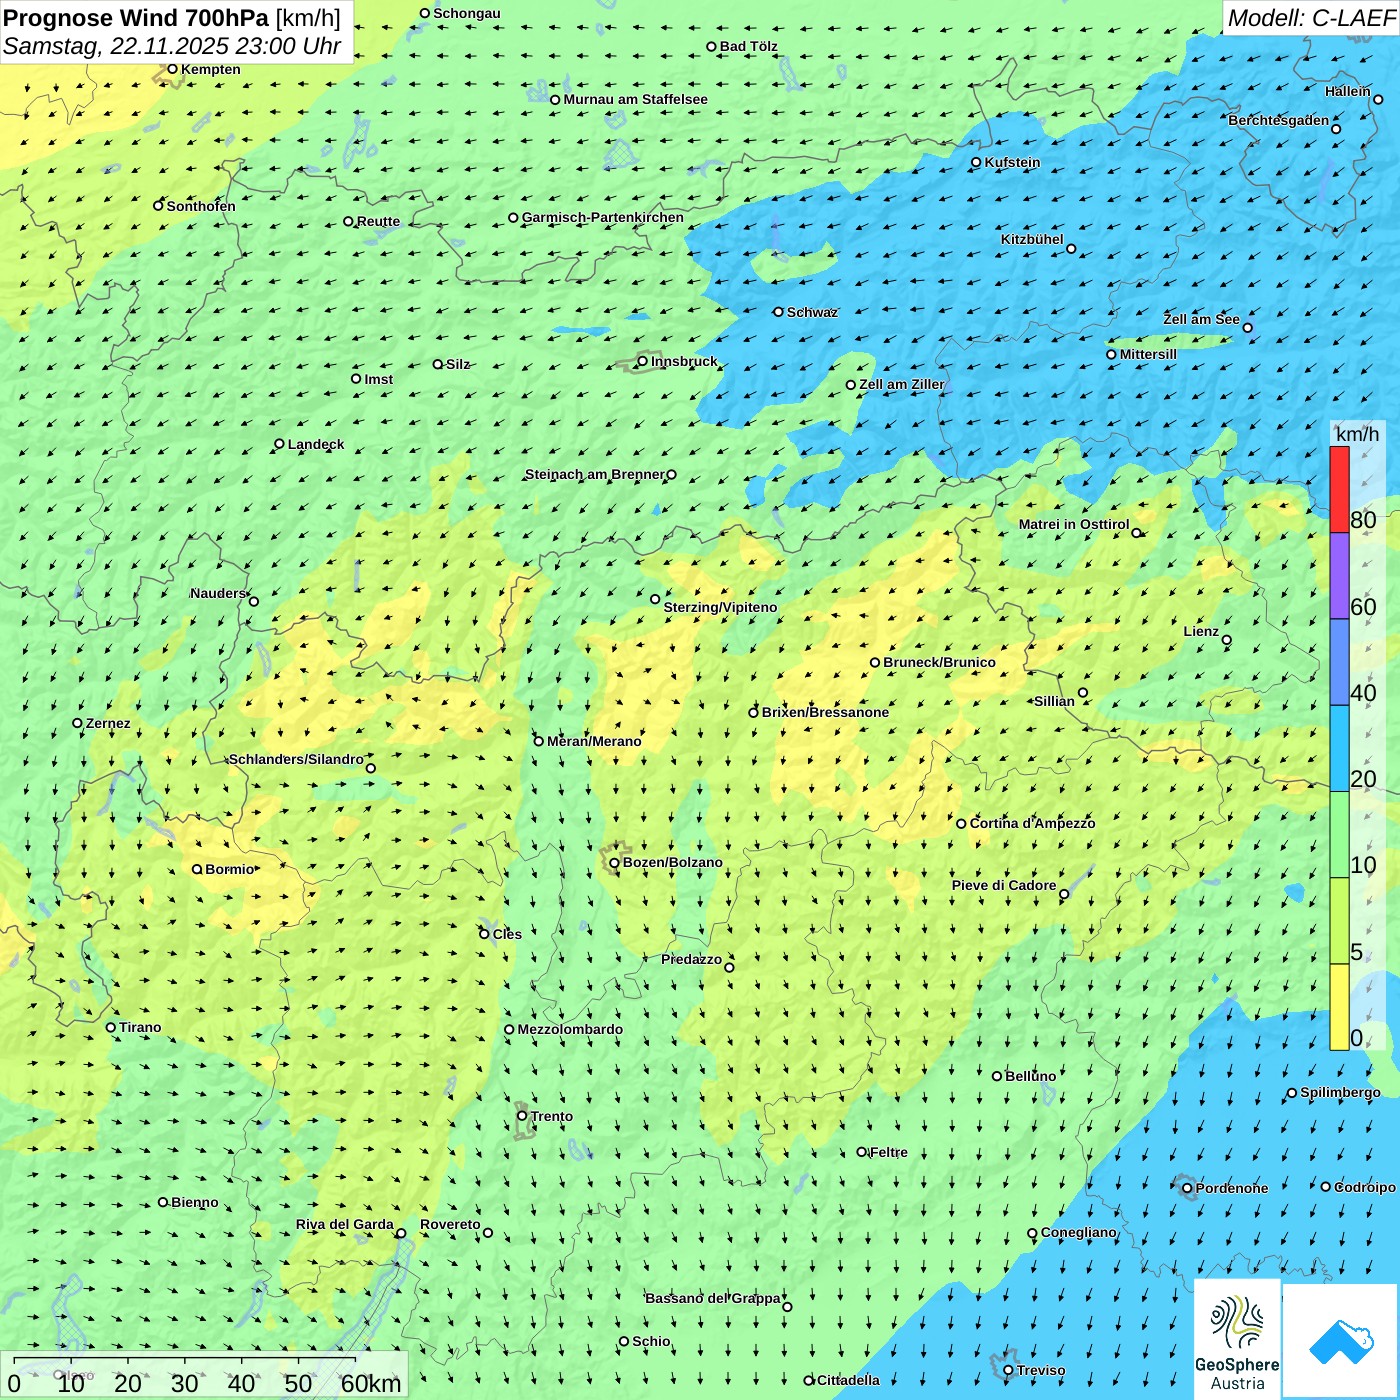Click the red legend color above 80
This screenshot has width=1400, height=1400.
pos(1339,489)
